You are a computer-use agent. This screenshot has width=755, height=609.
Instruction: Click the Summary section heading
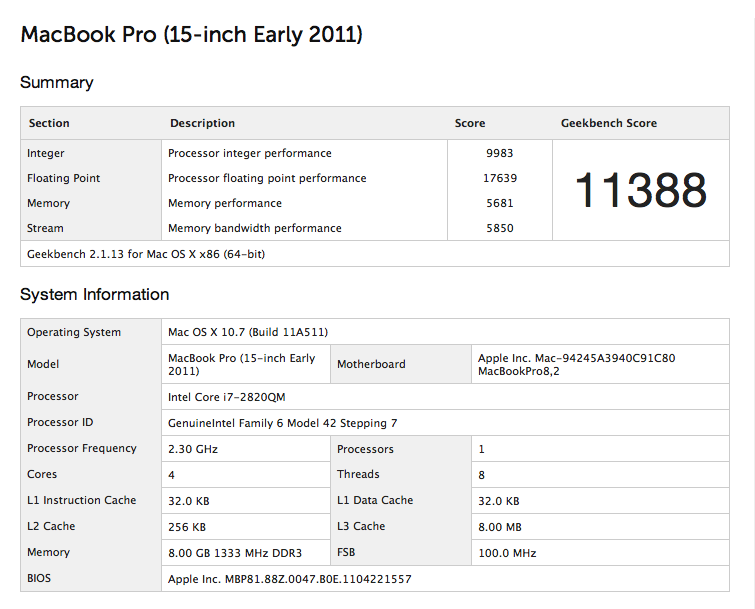tap(57, 82)
